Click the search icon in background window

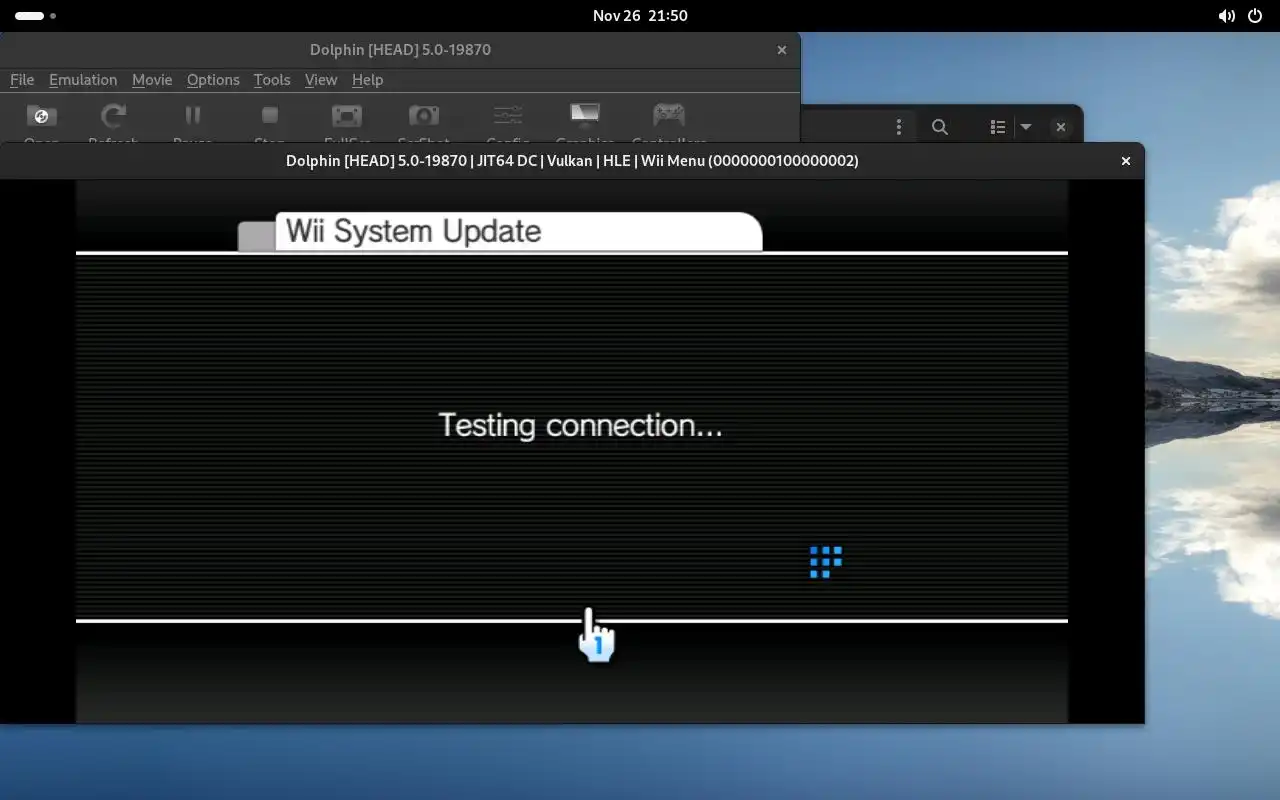tap(940, 127)
